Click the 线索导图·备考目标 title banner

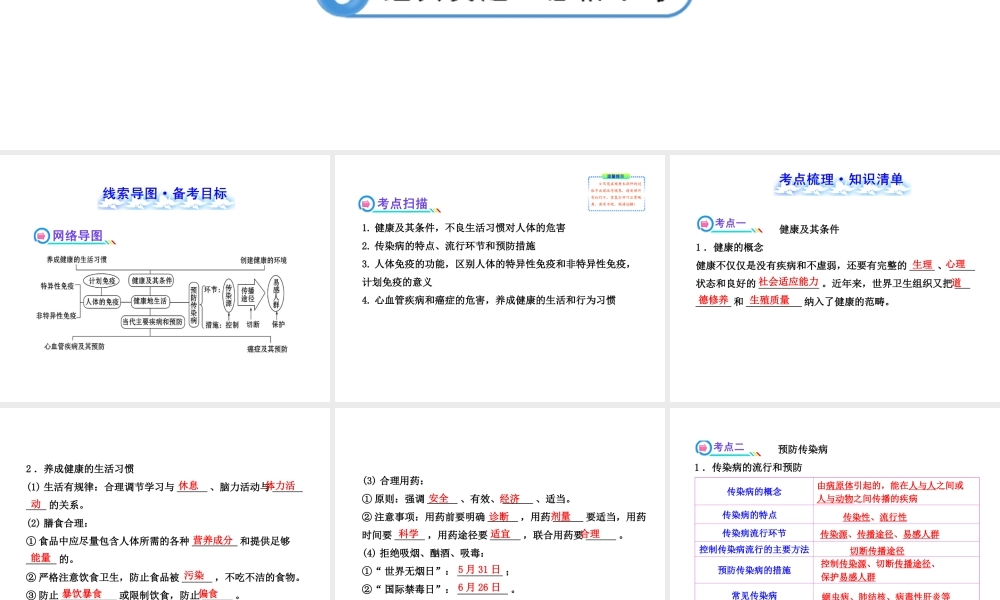[166, 195]
